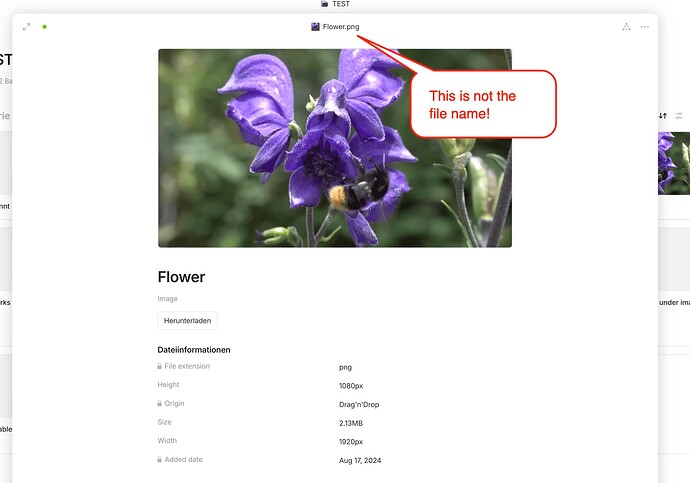Click the Flower.png image icon in header

[x=315, y=27]
